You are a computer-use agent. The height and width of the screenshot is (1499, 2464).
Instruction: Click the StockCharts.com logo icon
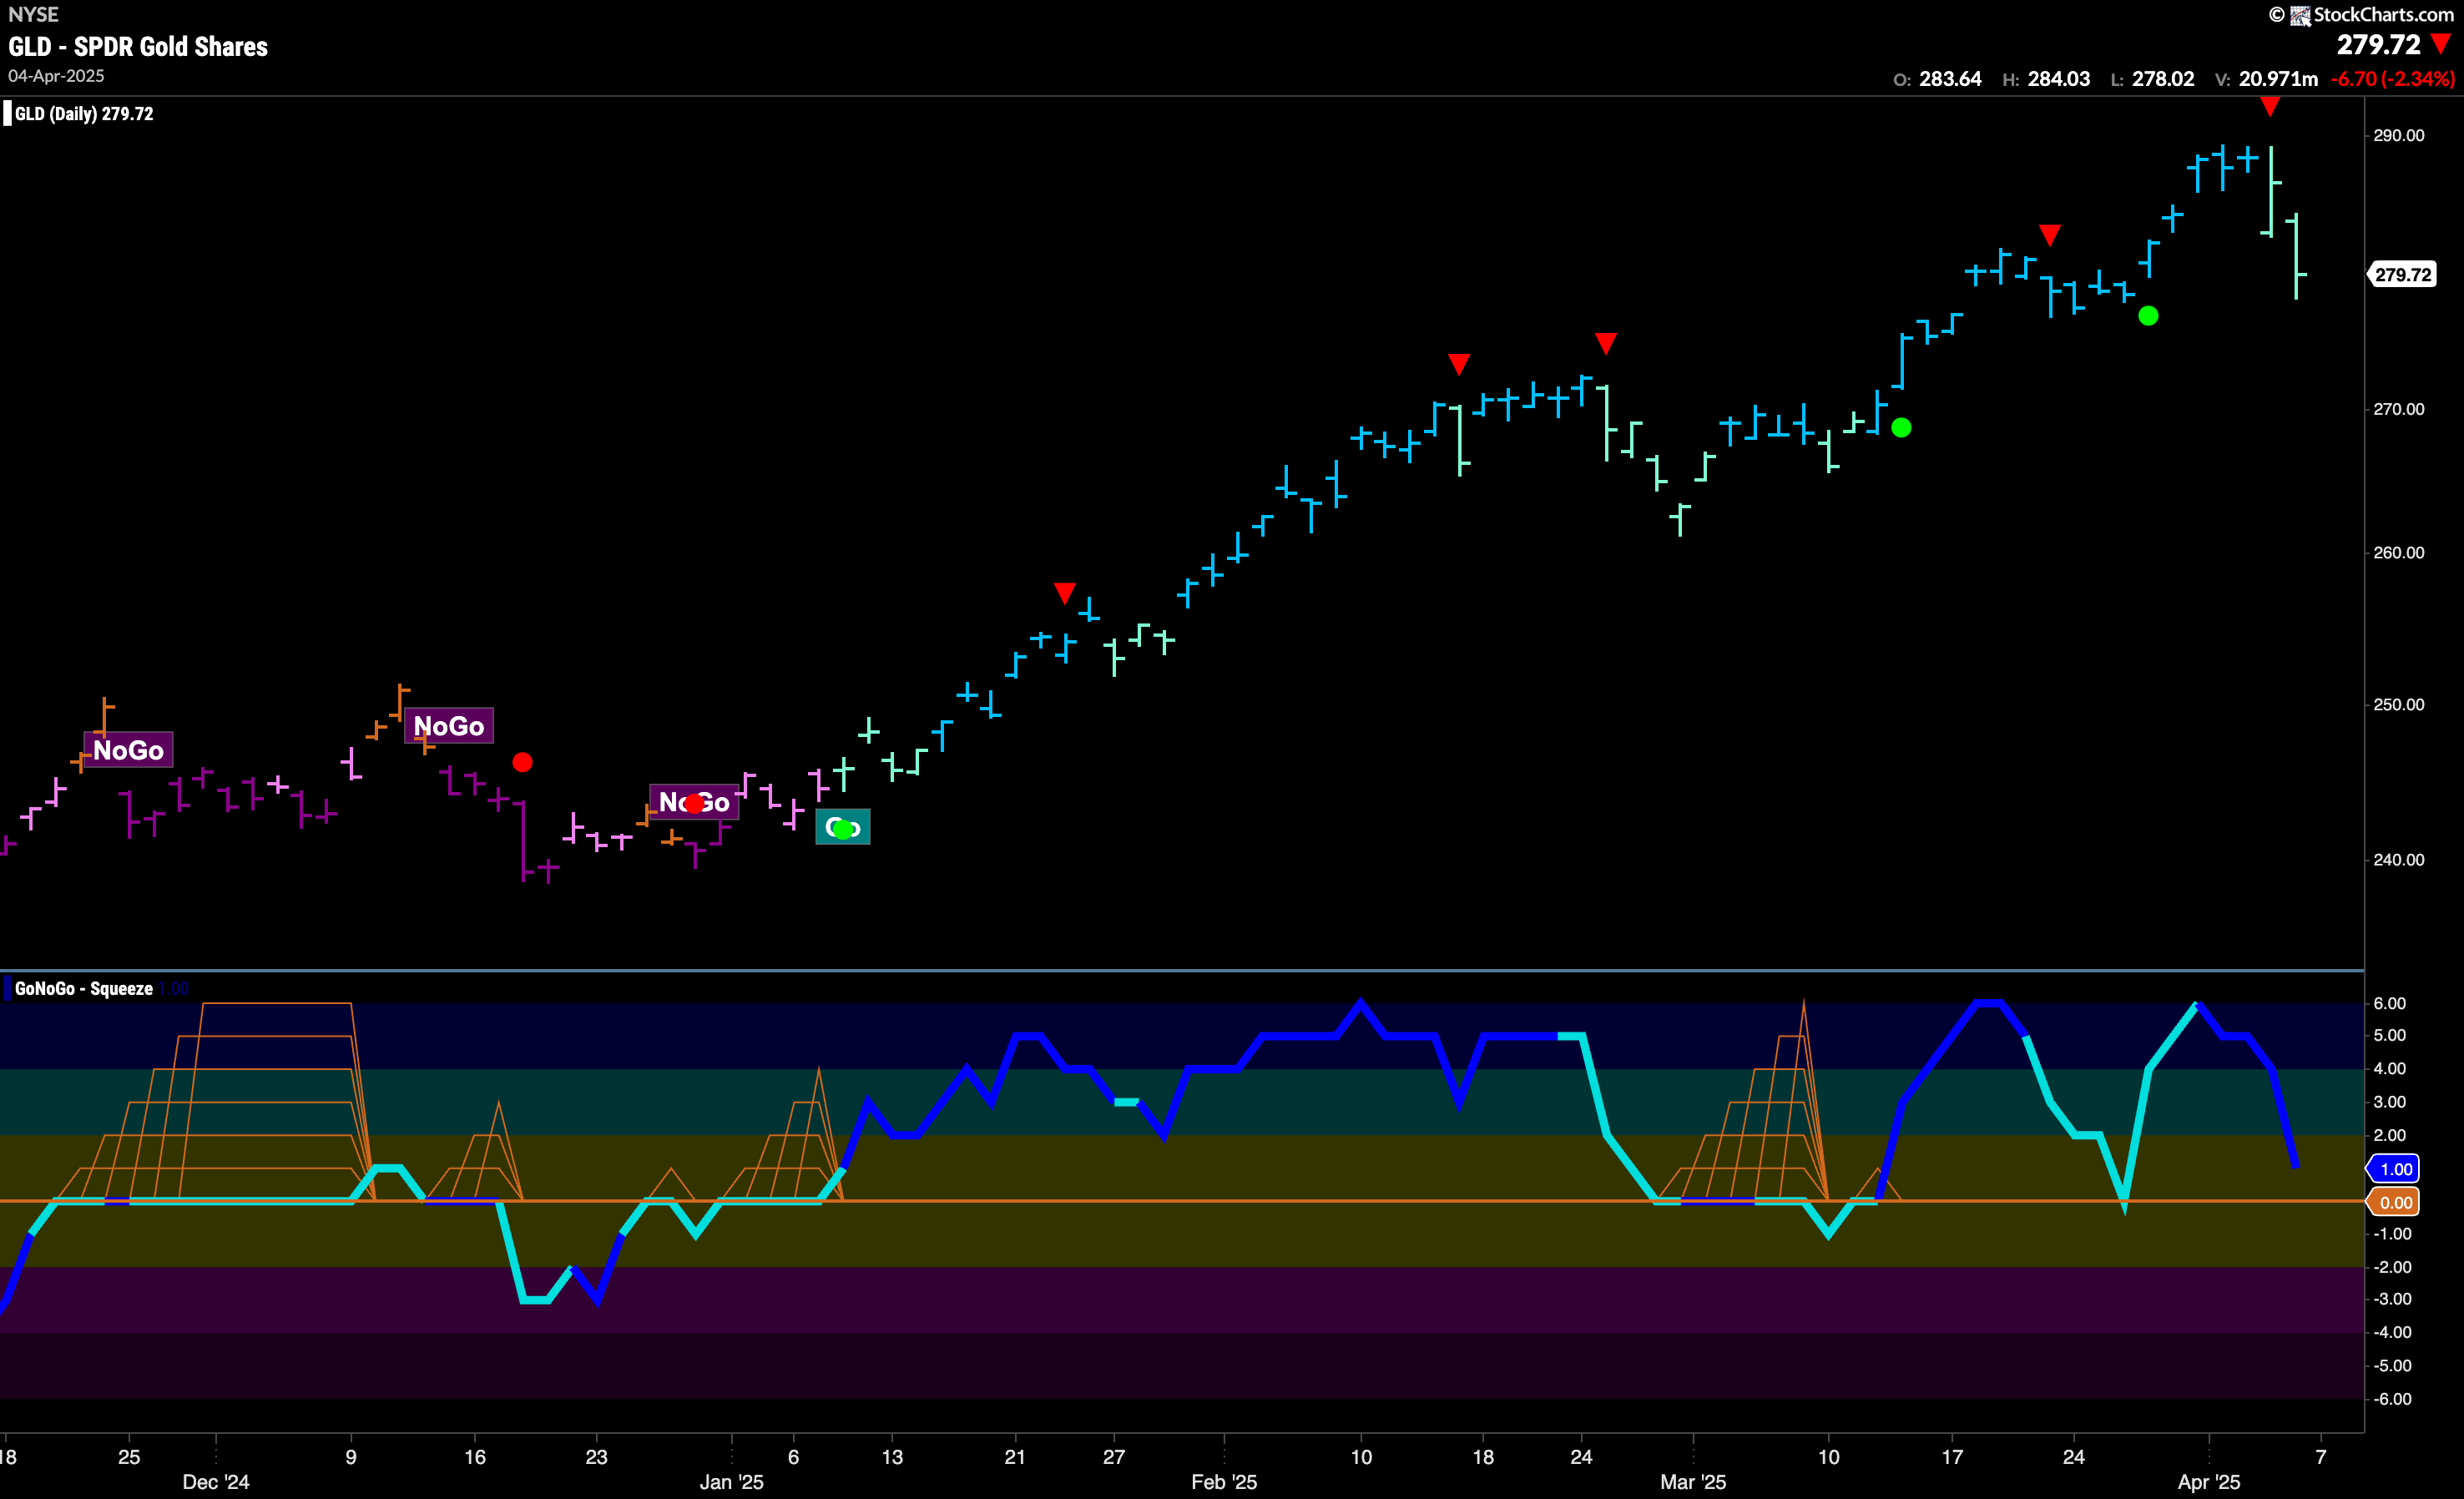click(2300, 15)
